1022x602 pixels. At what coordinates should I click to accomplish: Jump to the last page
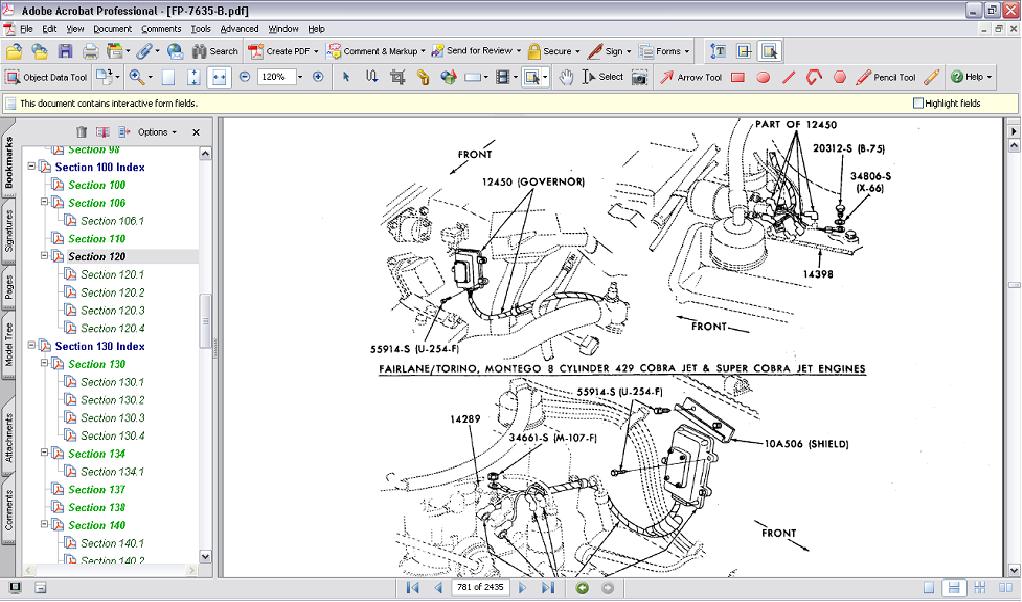[548, 588]
